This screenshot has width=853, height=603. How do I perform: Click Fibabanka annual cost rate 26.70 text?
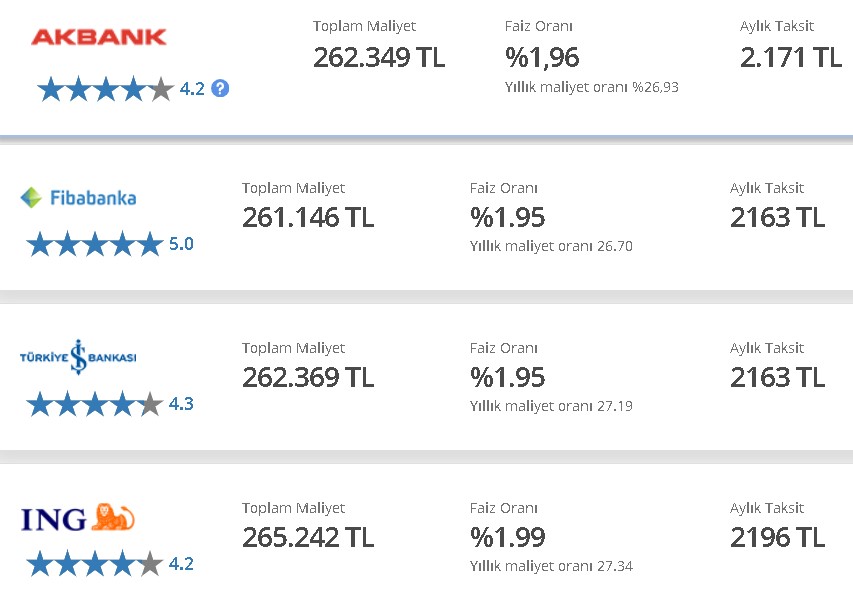pyautogui.click(x=551, y=246)
